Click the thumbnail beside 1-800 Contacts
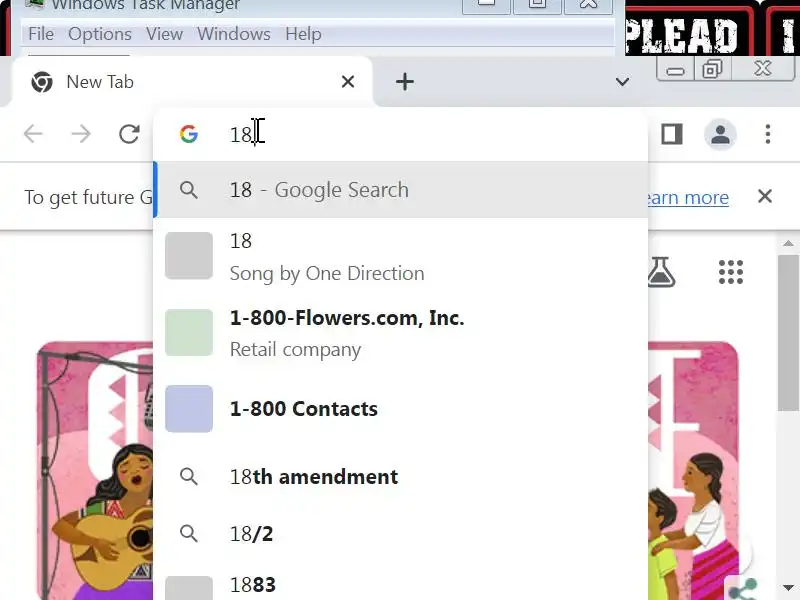The image size is (800, 600). tap(189, 409)
